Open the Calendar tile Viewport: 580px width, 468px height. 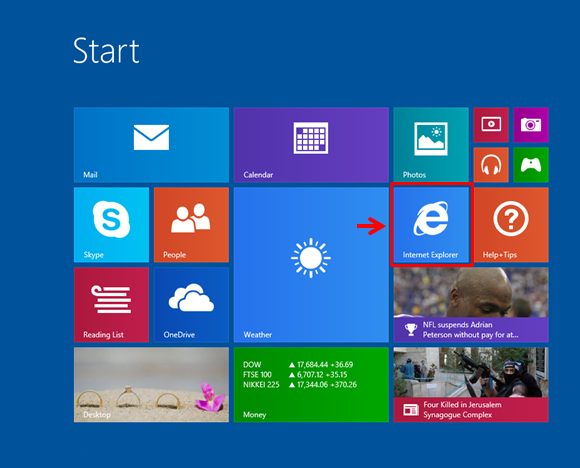point(311,145)
